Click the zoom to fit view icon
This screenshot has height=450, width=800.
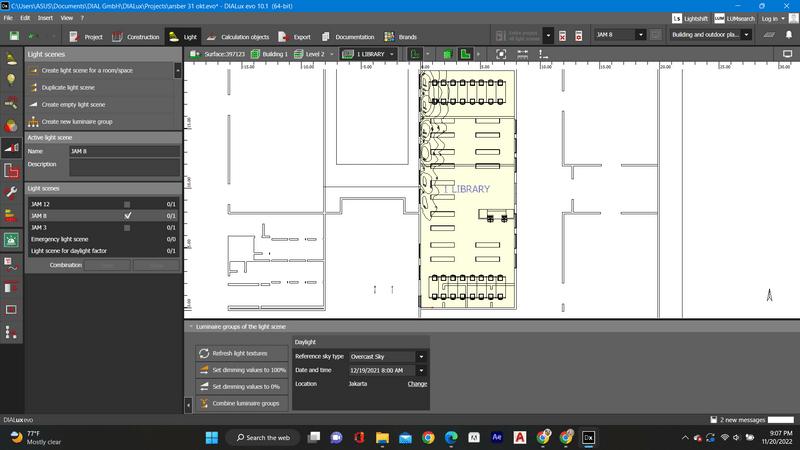pyautogui.click(x=501, y=54)
